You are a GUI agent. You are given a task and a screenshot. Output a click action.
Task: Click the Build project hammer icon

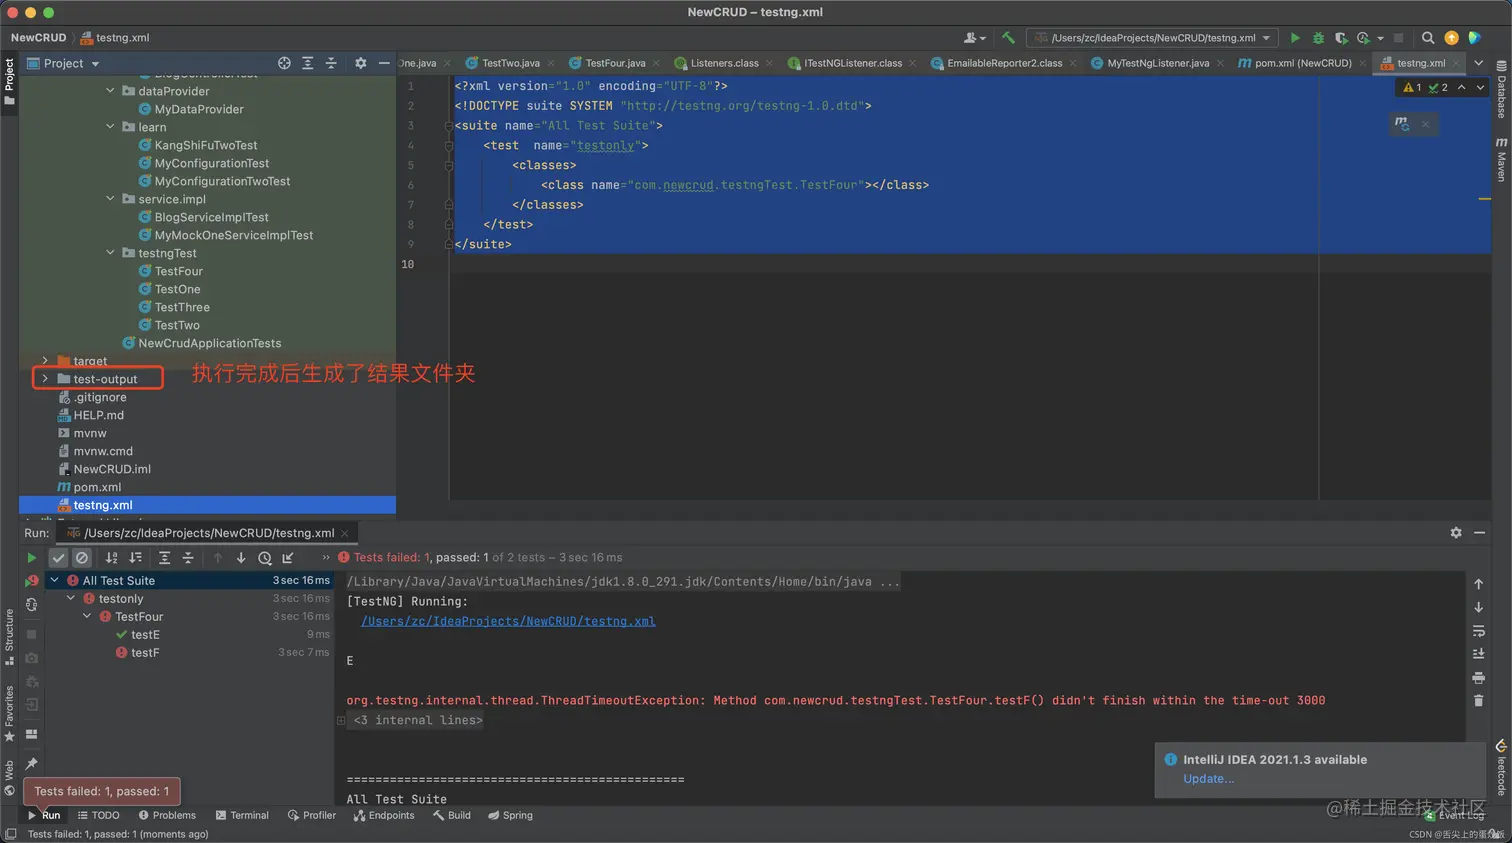click(x=1008, y=38)
